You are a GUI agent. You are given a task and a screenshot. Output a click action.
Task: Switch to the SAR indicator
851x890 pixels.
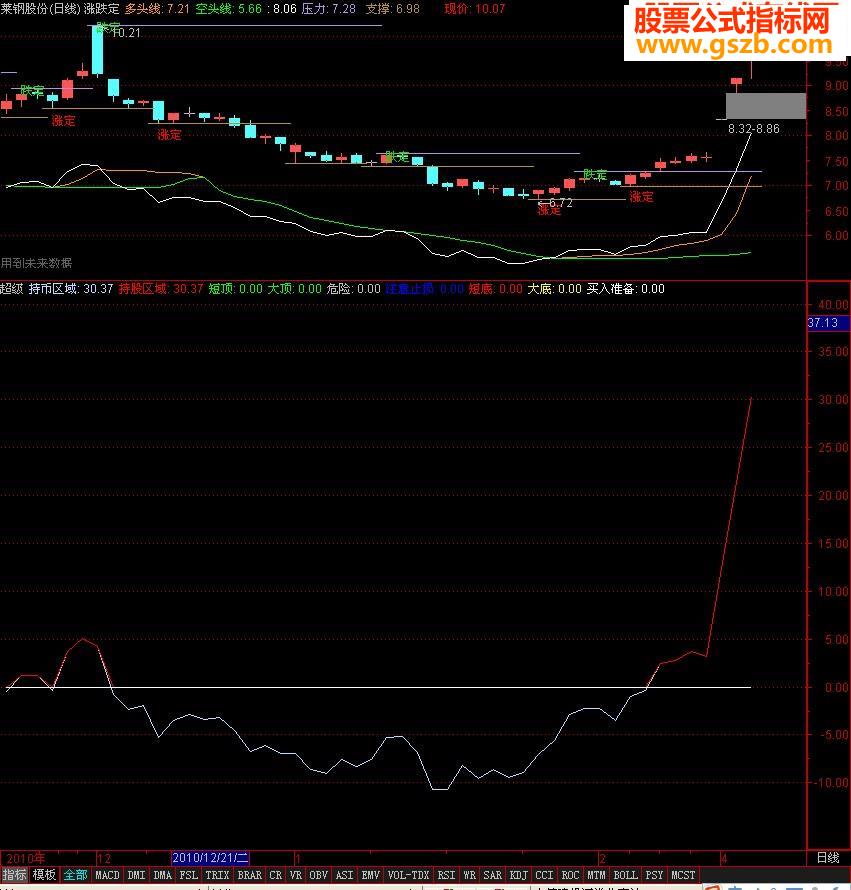(492, 875)
